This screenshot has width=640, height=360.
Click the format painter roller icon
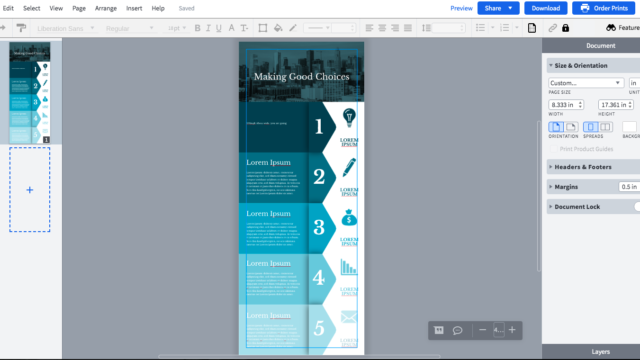pyautogui.click(x=21, y=28)
